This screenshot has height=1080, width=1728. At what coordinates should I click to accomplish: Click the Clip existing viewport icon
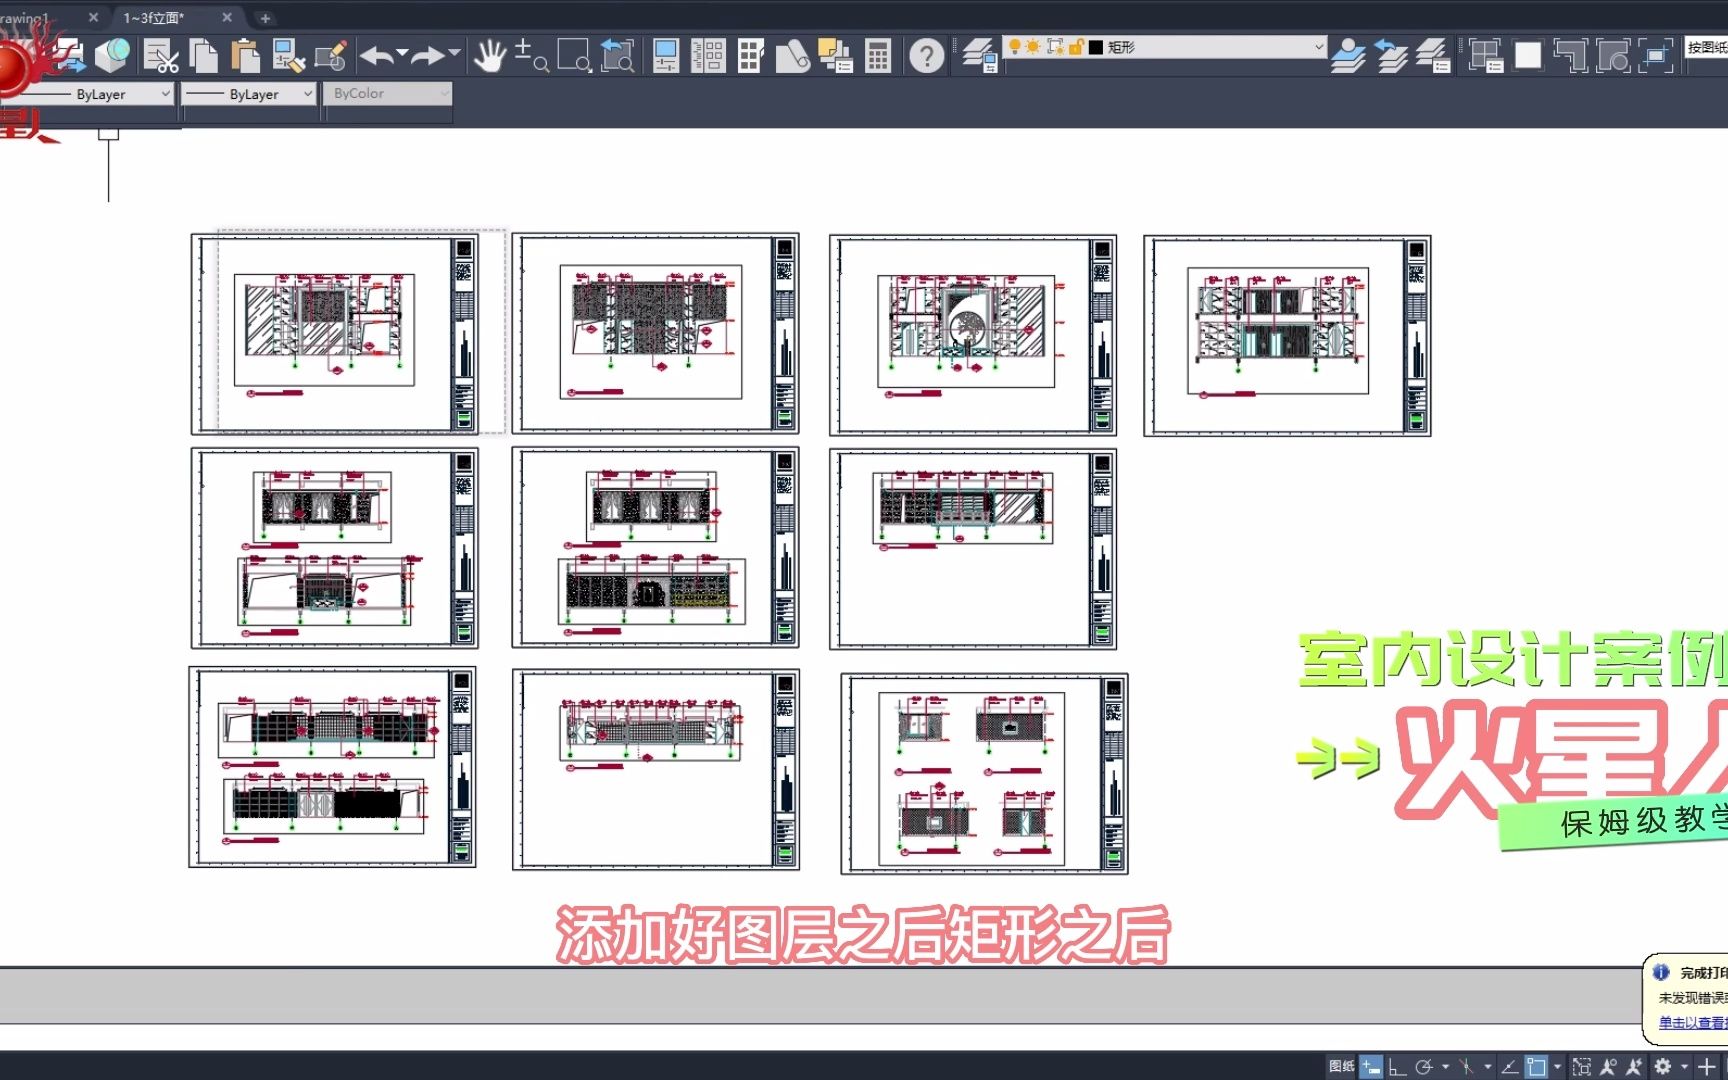1656,55
